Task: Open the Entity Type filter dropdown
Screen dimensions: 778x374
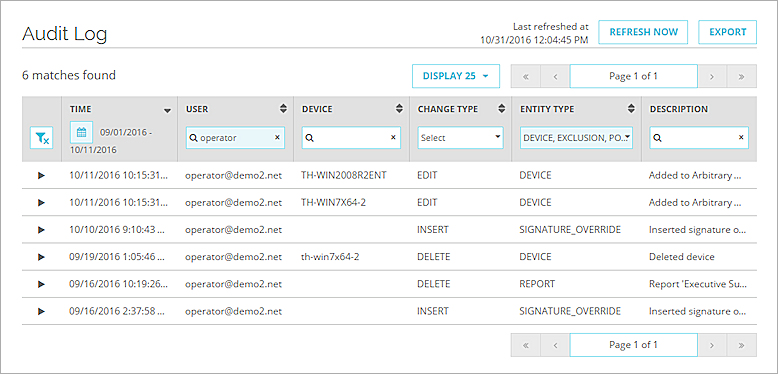Action: [577, 138]
